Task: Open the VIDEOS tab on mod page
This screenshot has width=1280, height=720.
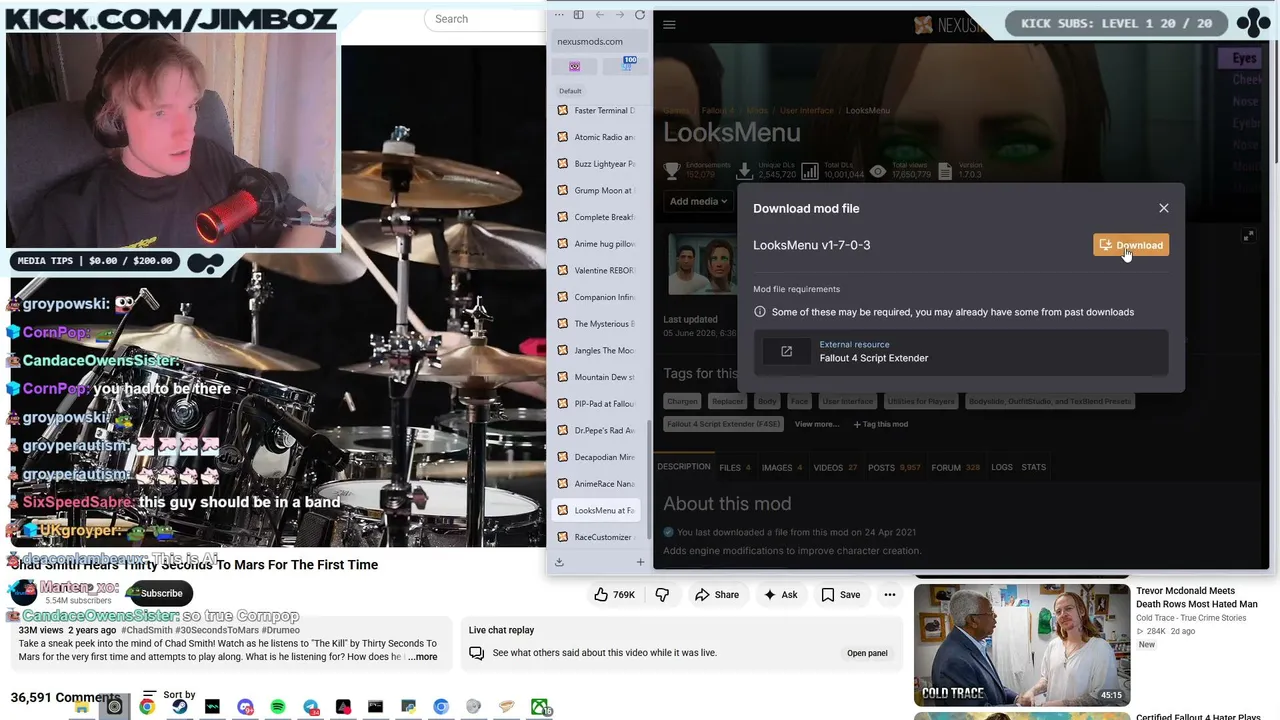Action: [835, 467]
